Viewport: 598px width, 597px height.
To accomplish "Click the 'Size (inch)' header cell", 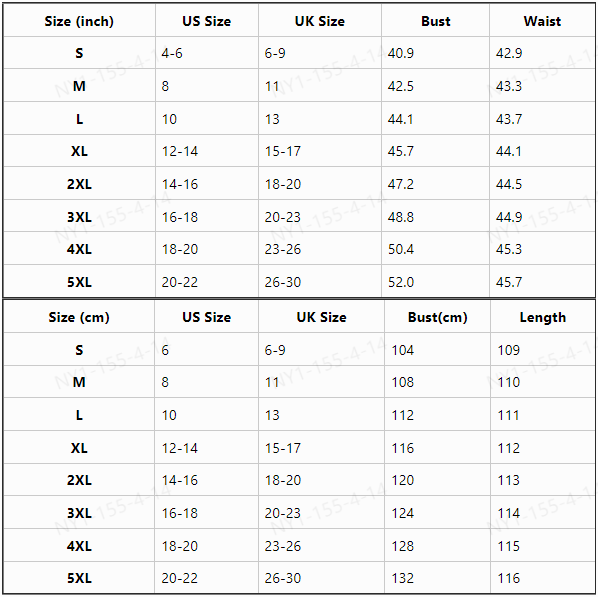I will (79, 21).
